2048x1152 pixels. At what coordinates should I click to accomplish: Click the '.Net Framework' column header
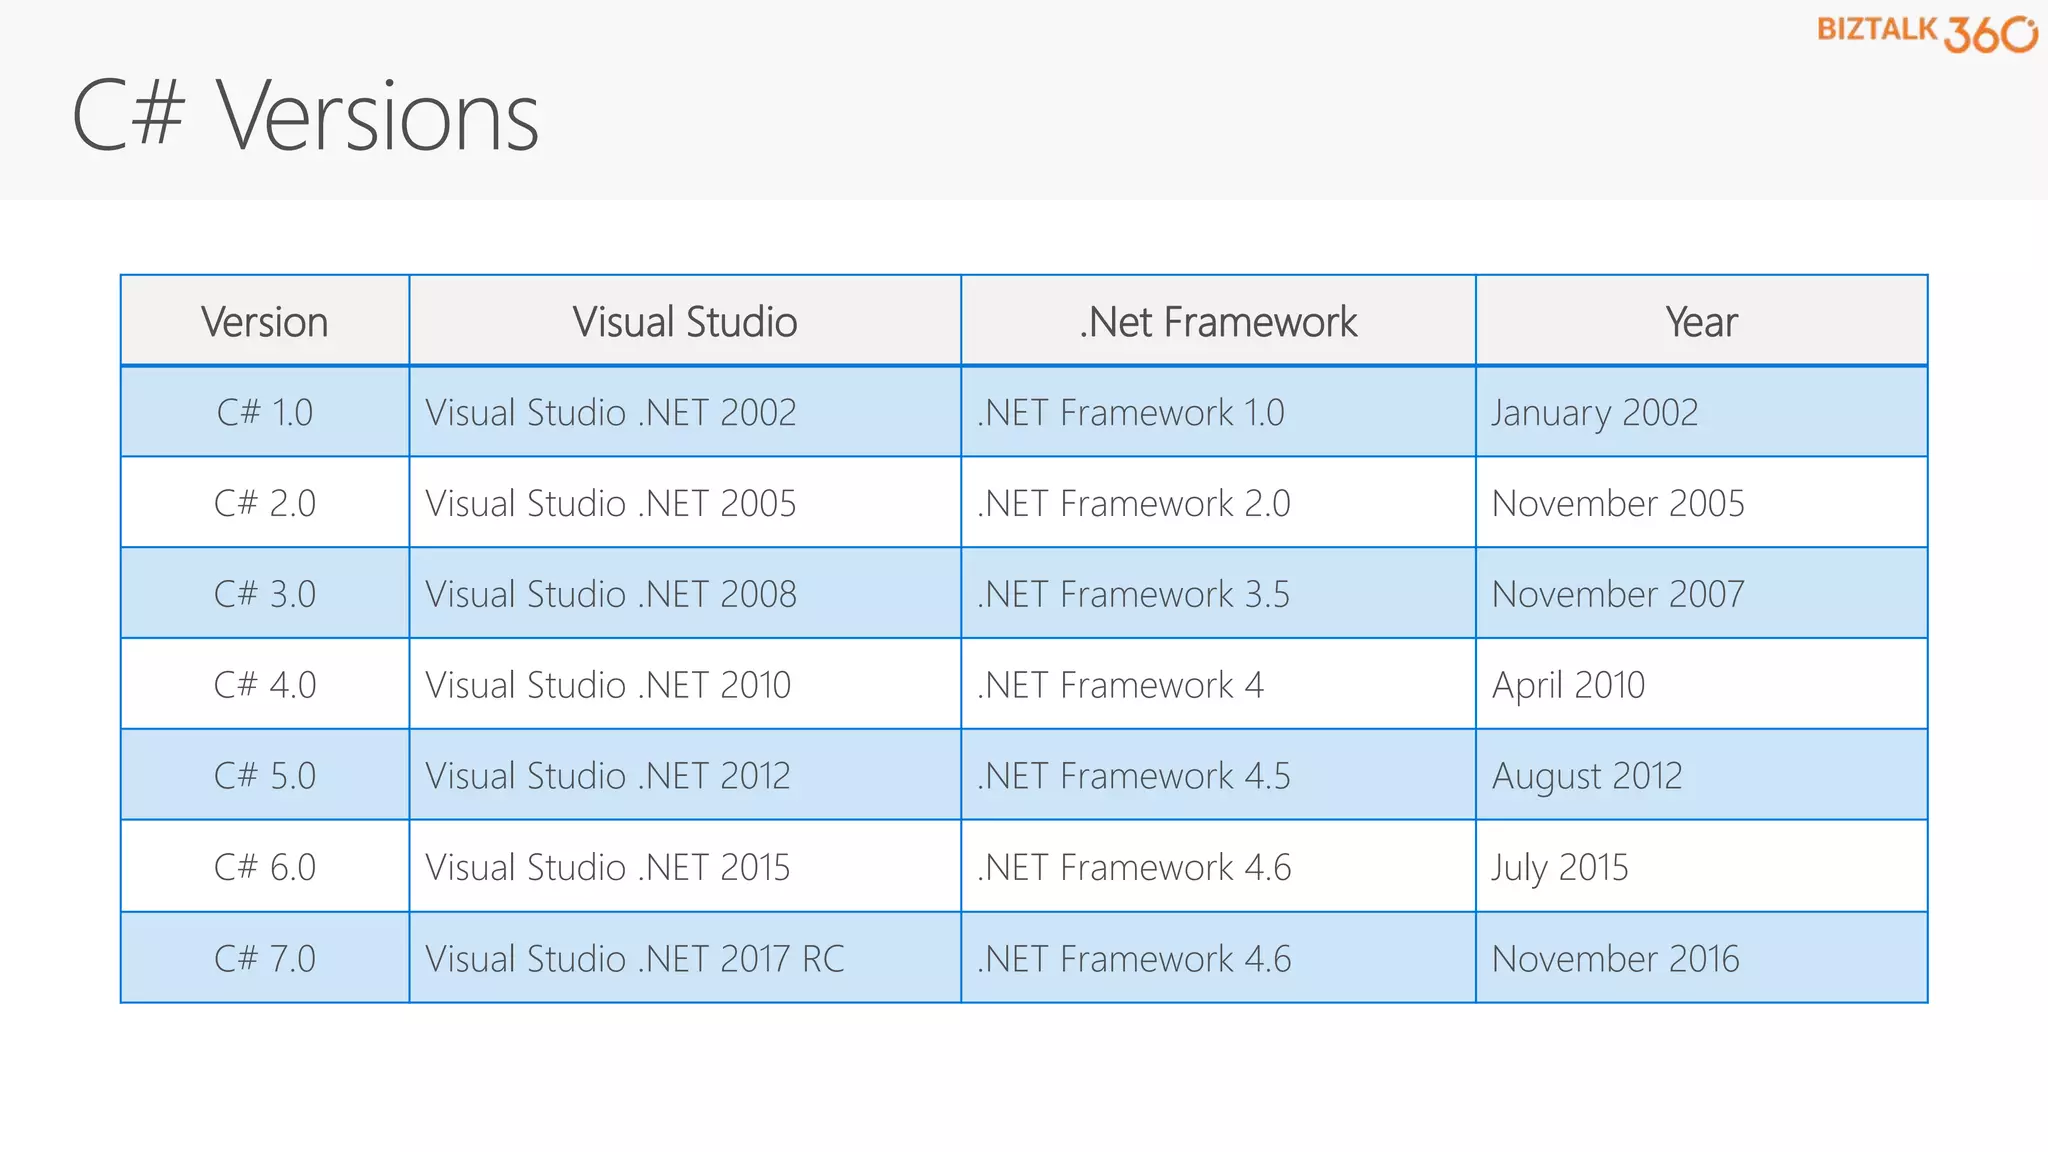tap(1218, 321)
